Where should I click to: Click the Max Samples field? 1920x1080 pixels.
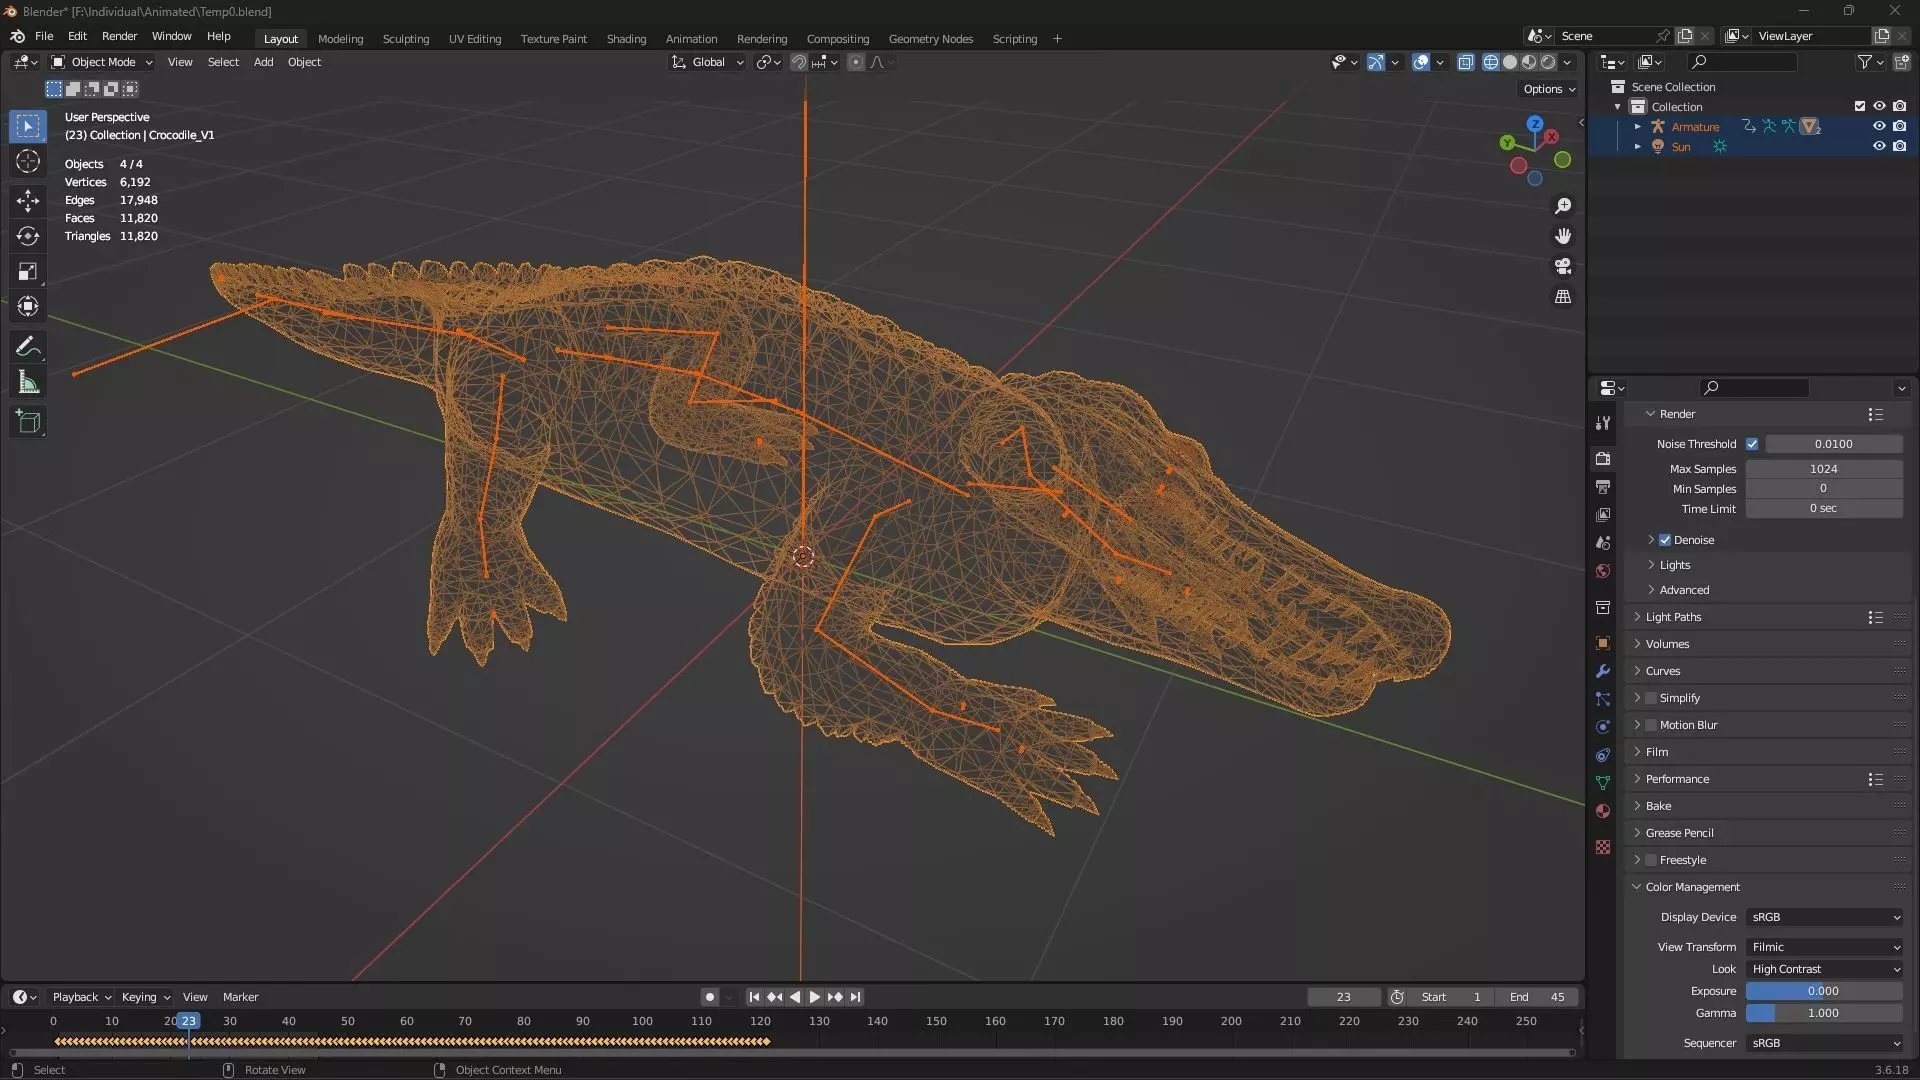click(x=1824, y=469)
